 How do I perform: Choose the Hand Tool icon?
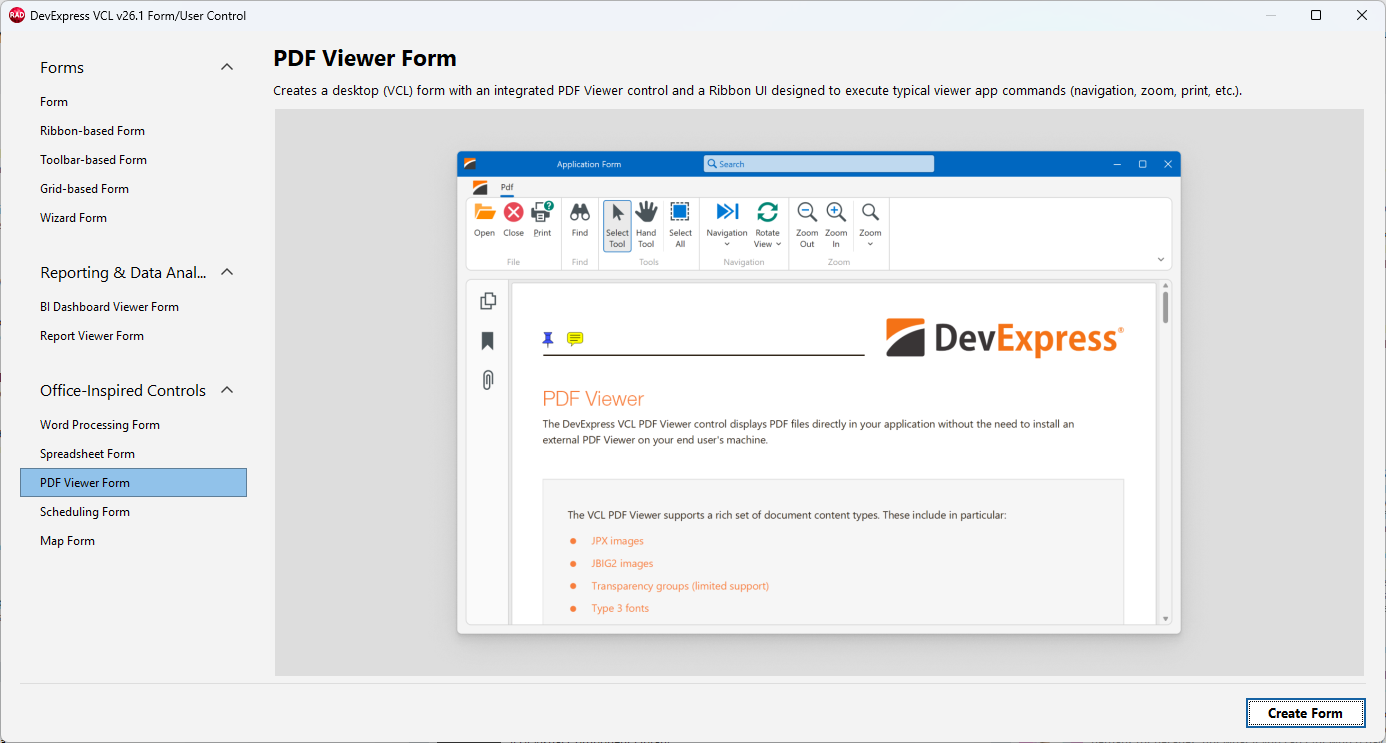[646, 212]
